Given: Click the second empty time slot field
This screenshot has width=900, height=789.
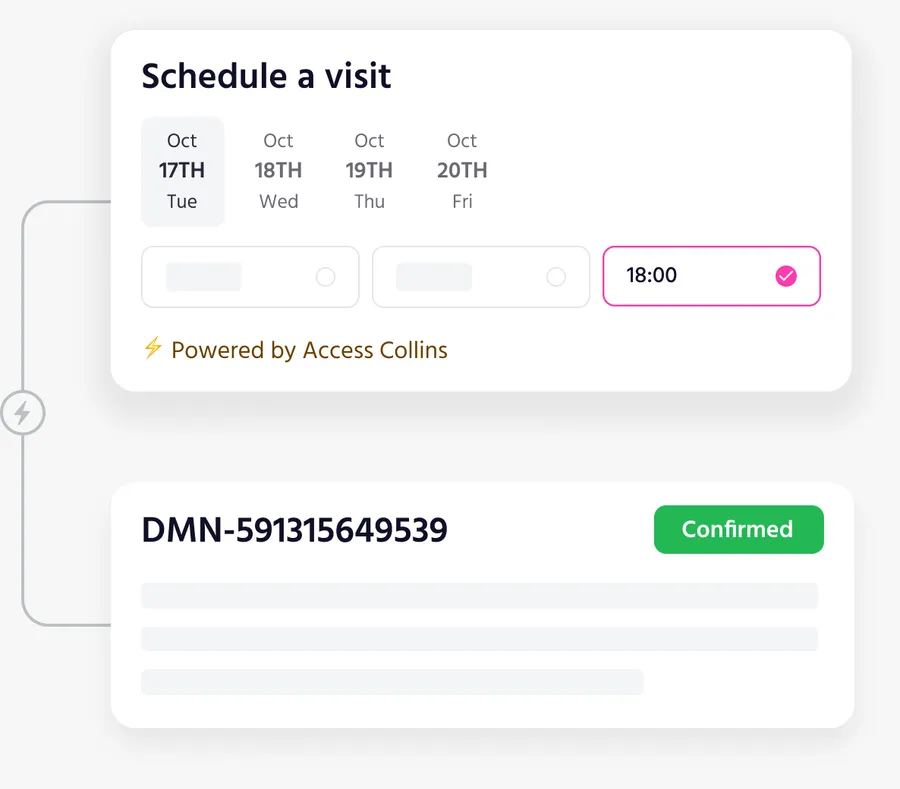Looking at the screenshot, I should (x=481, y=276).
